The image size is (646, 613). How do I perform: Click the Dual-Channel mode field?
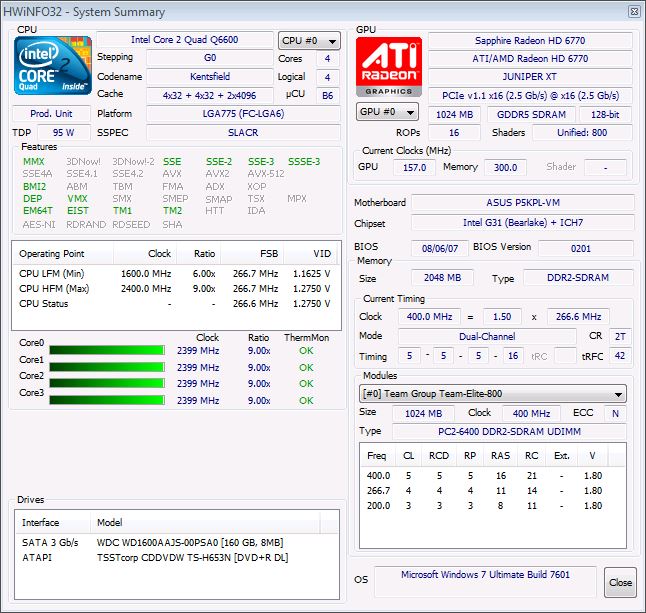487,337
